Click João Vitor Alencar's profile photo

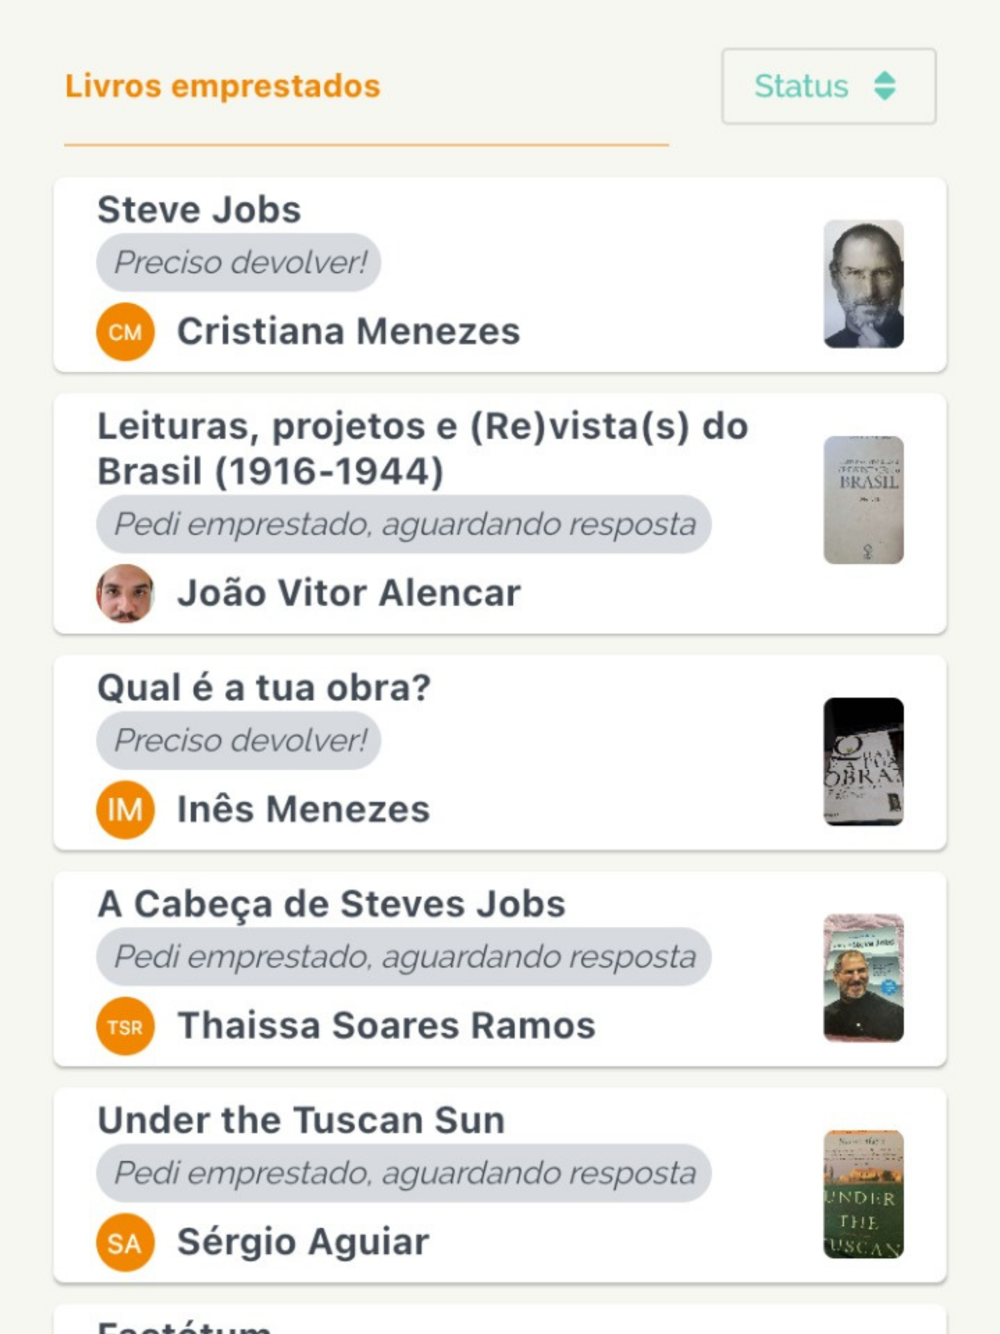125,593
